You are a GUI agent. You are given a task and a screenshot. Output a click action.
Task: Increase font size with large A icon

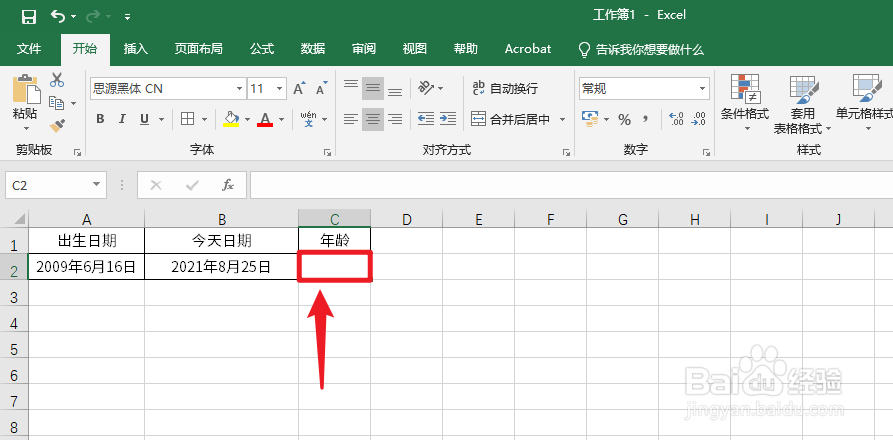299,88
